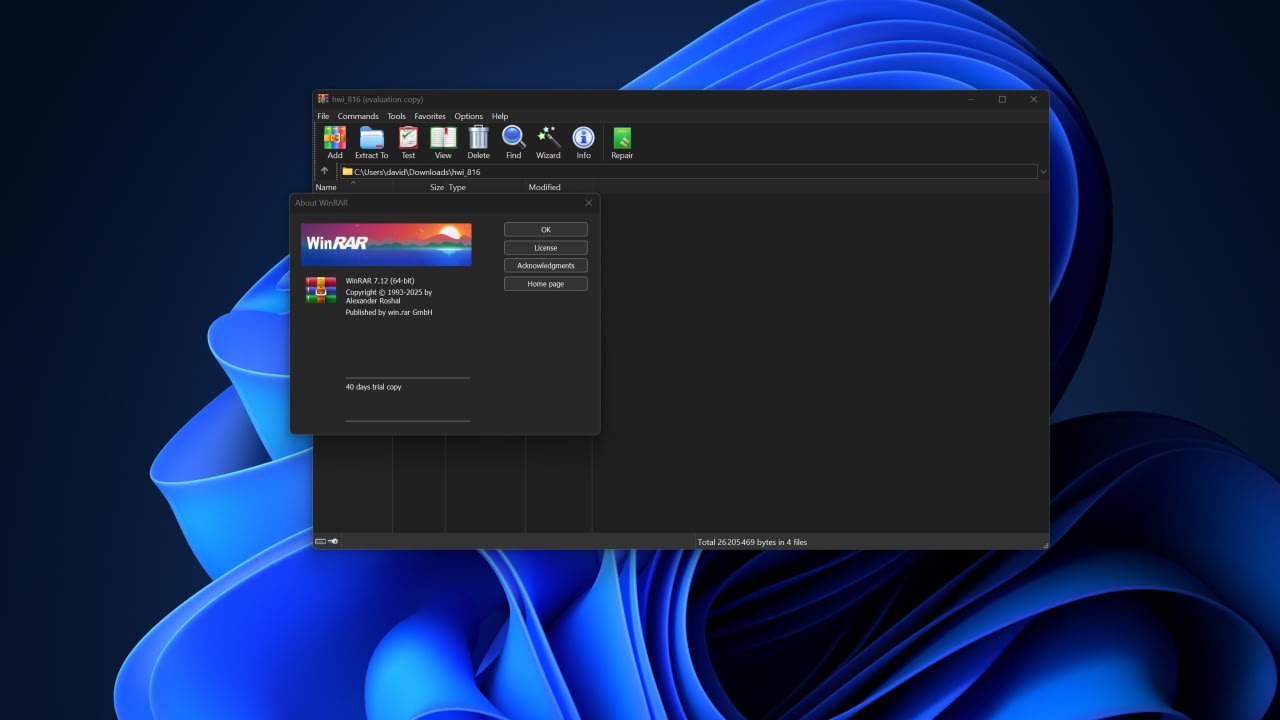
Task: Launch the Wizard wand icon
Action: pos(548,139)
